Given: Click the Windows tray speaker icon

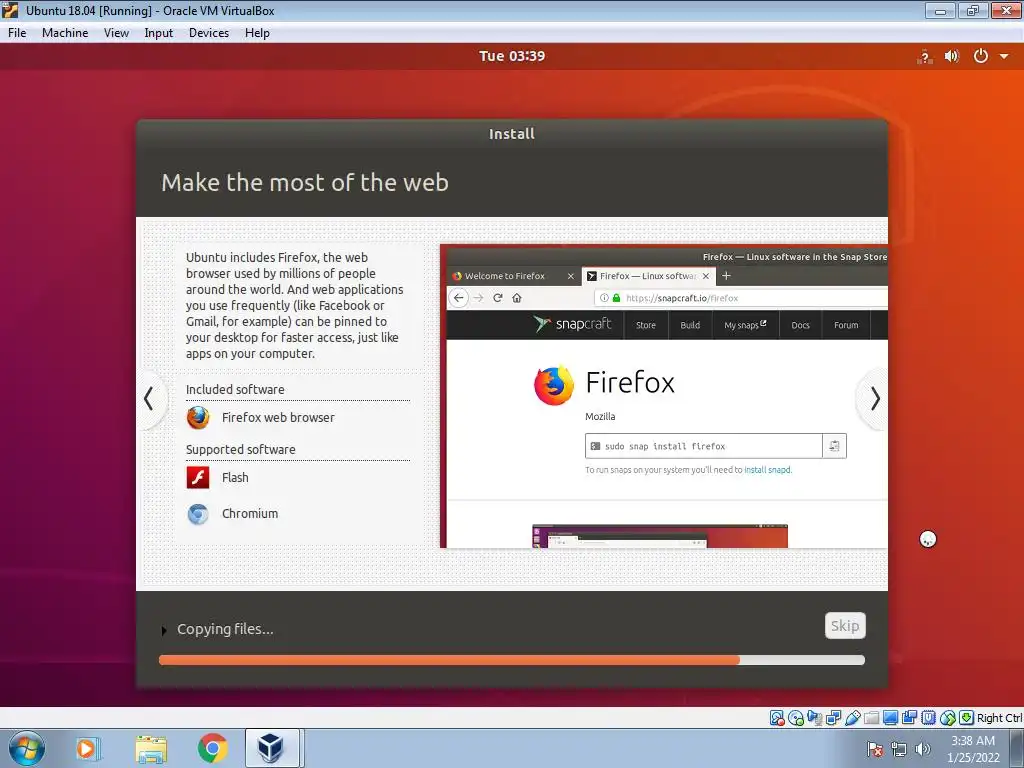Looking at the screenshot, I should click(922, 749).
